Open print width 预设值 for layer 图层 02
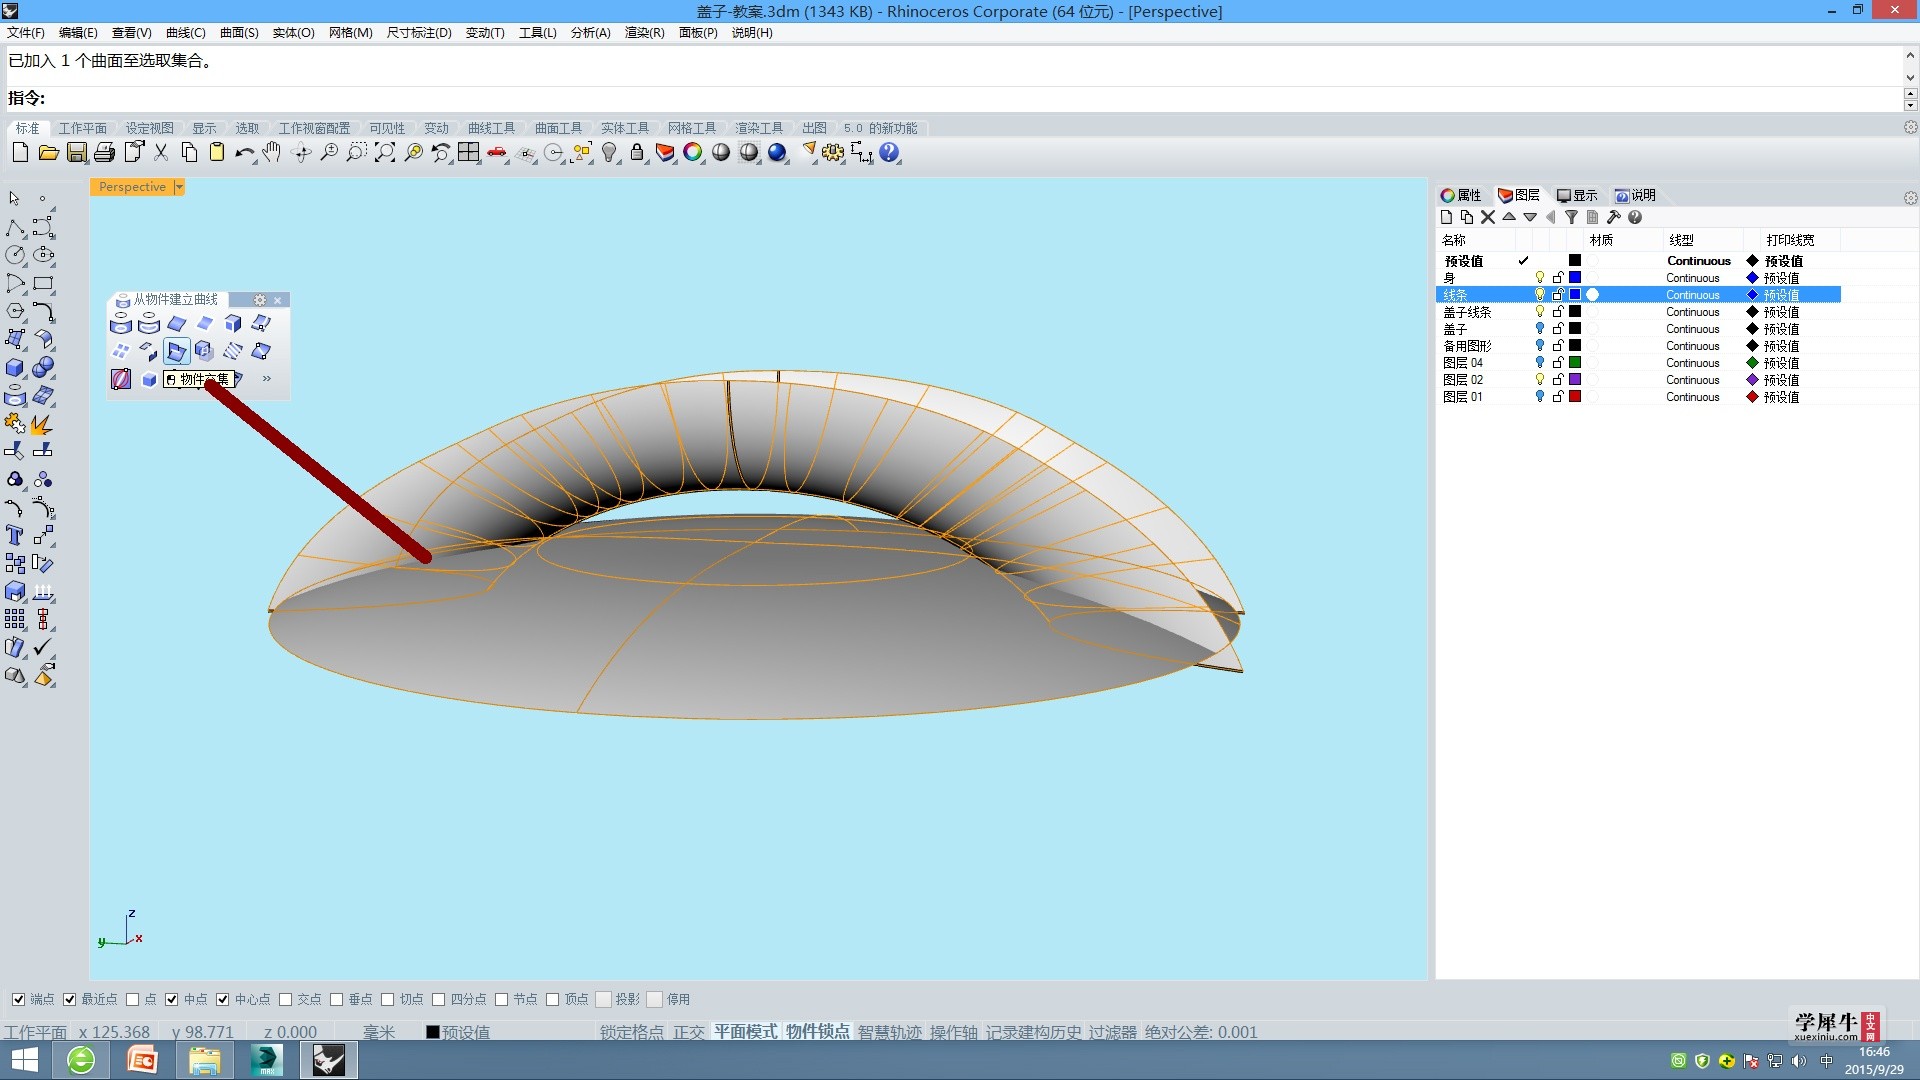This screenshot has width=1920, height=1080. (x=1781, y=380)
